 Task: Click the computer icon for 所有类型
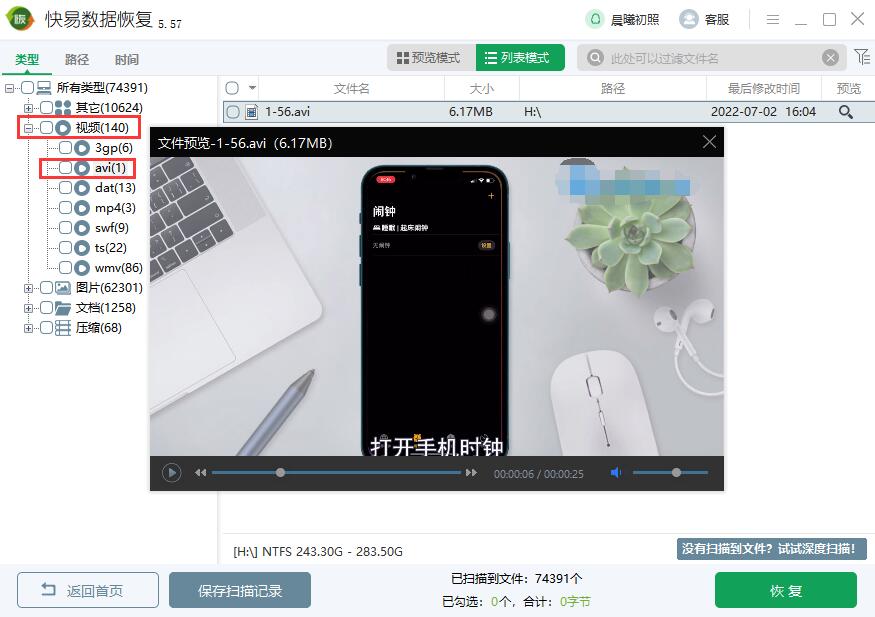coord(44,88)
